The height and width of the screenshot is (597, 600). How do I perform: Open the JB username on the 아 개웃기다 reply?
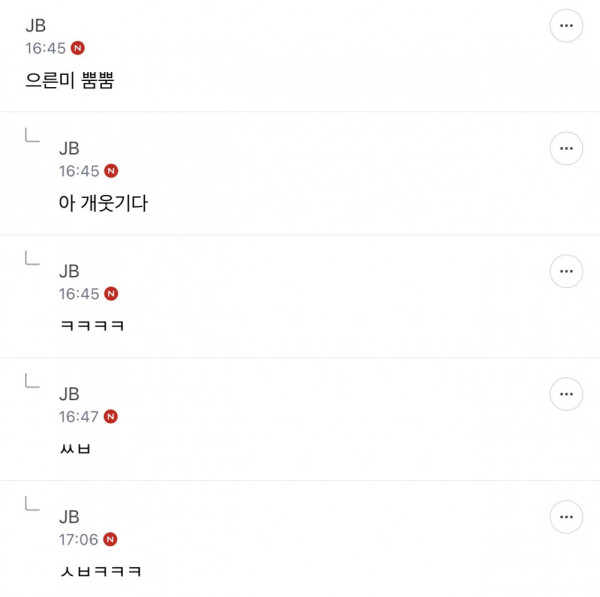69,149
